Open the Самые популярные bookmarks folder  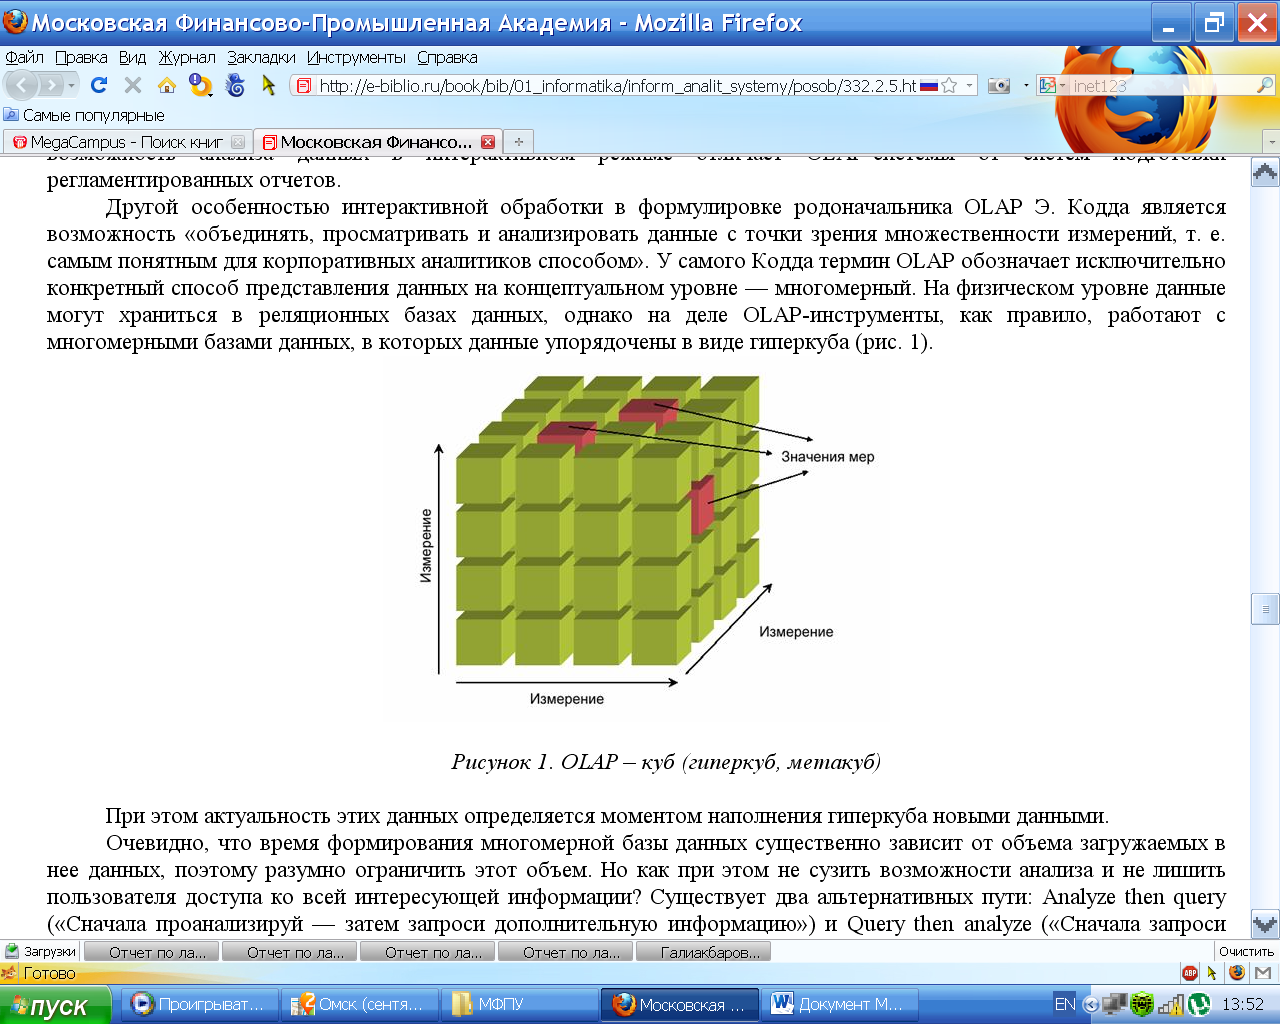click(84, 115)
